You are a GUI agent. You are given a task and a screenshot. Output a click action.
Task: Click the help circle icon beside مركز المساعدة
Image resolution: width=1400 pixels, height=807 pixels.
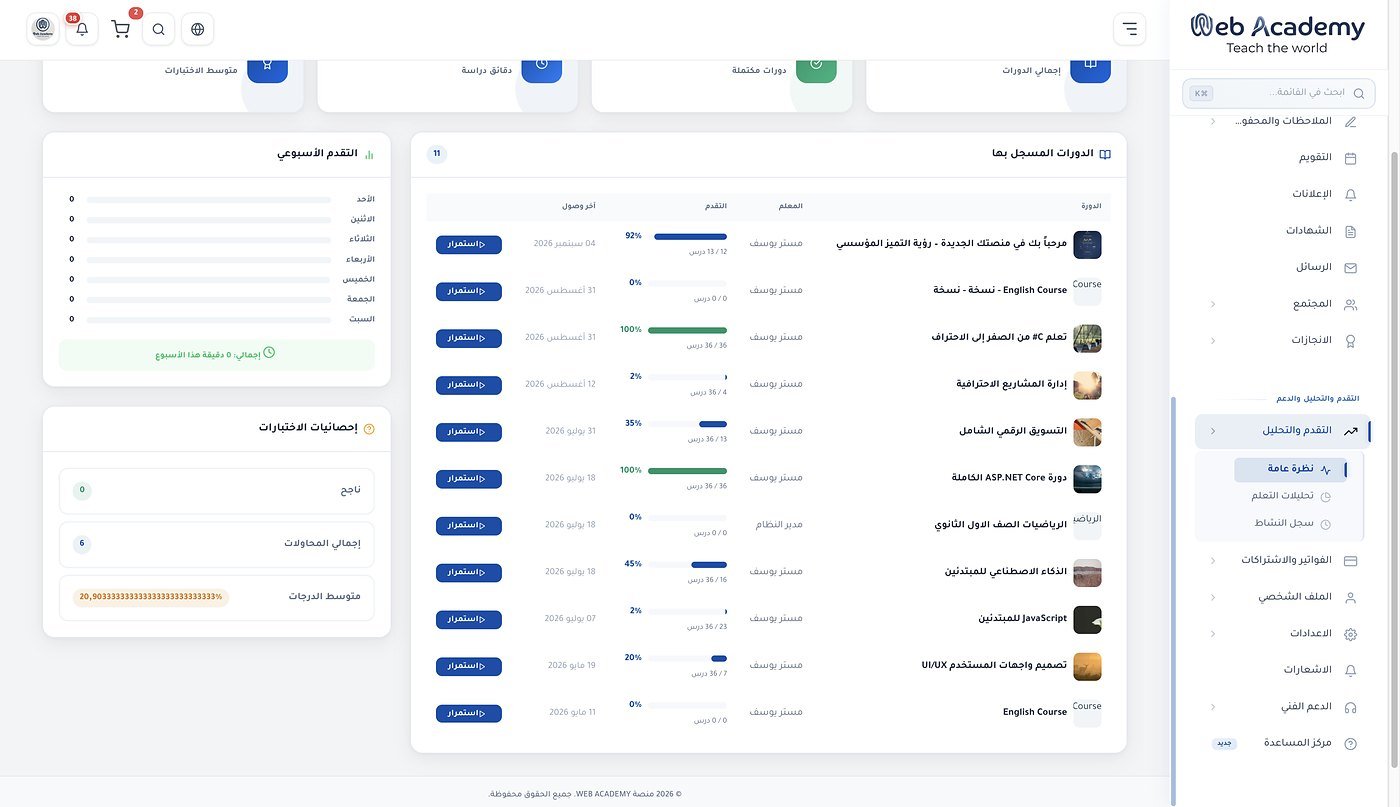(x=1350, y=744)
